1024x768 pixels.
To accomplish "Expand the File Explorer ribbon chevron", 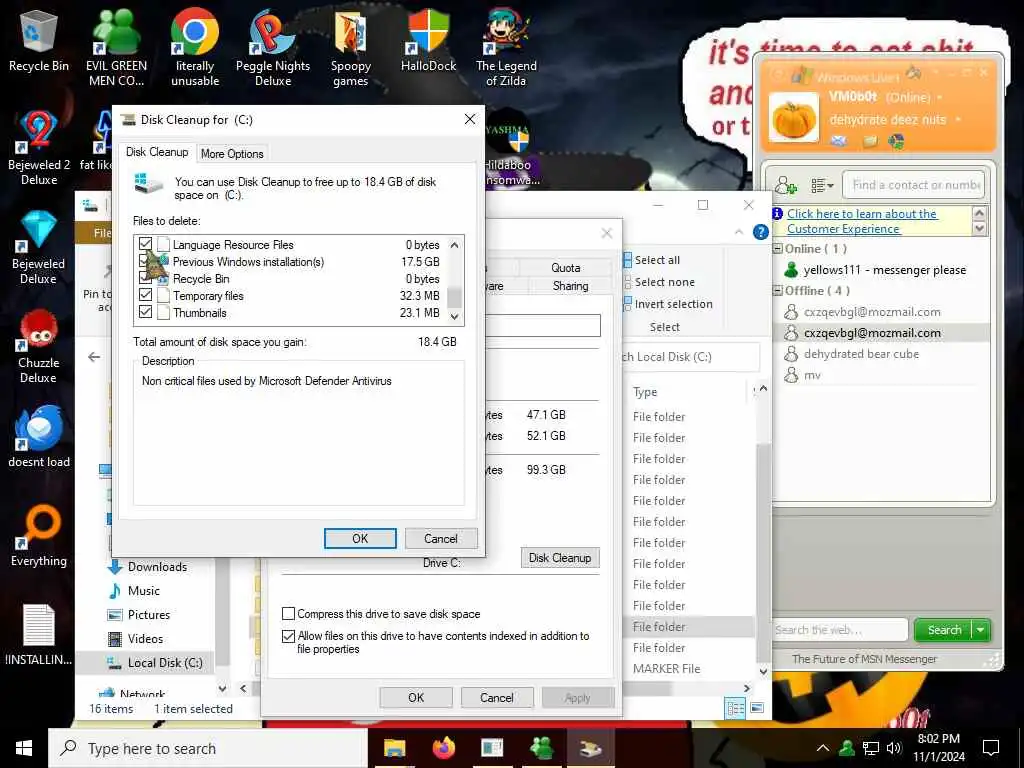I will (739, 232).
